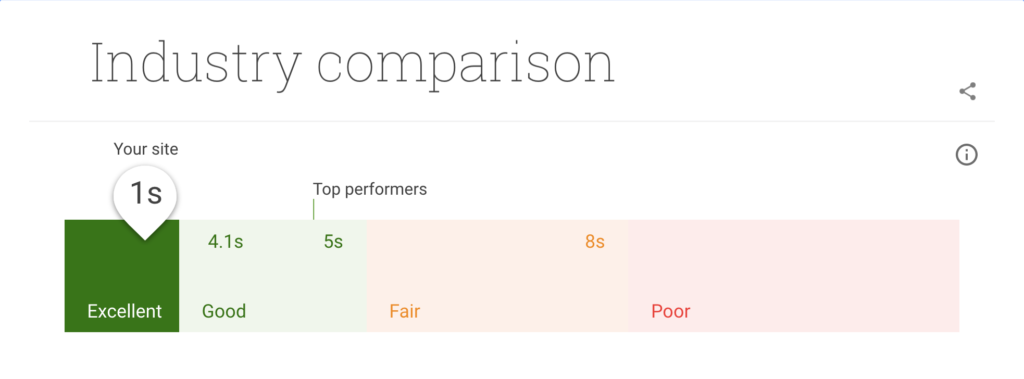
Task: Select the dark green Excellent segment
Action: 121,276
